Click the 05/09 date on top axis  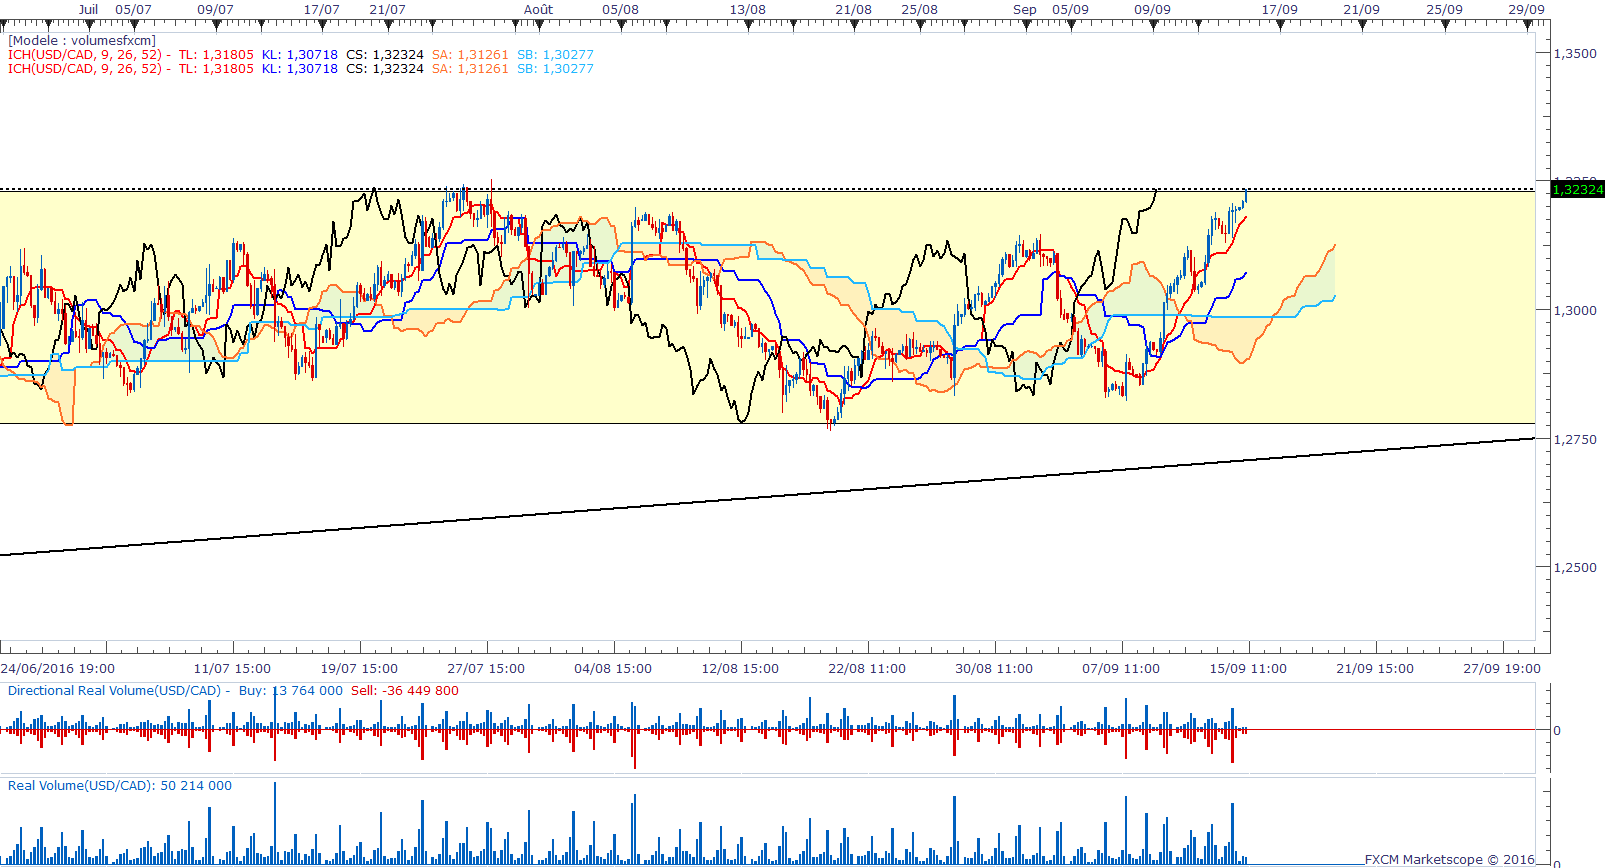coord(1070,9)
